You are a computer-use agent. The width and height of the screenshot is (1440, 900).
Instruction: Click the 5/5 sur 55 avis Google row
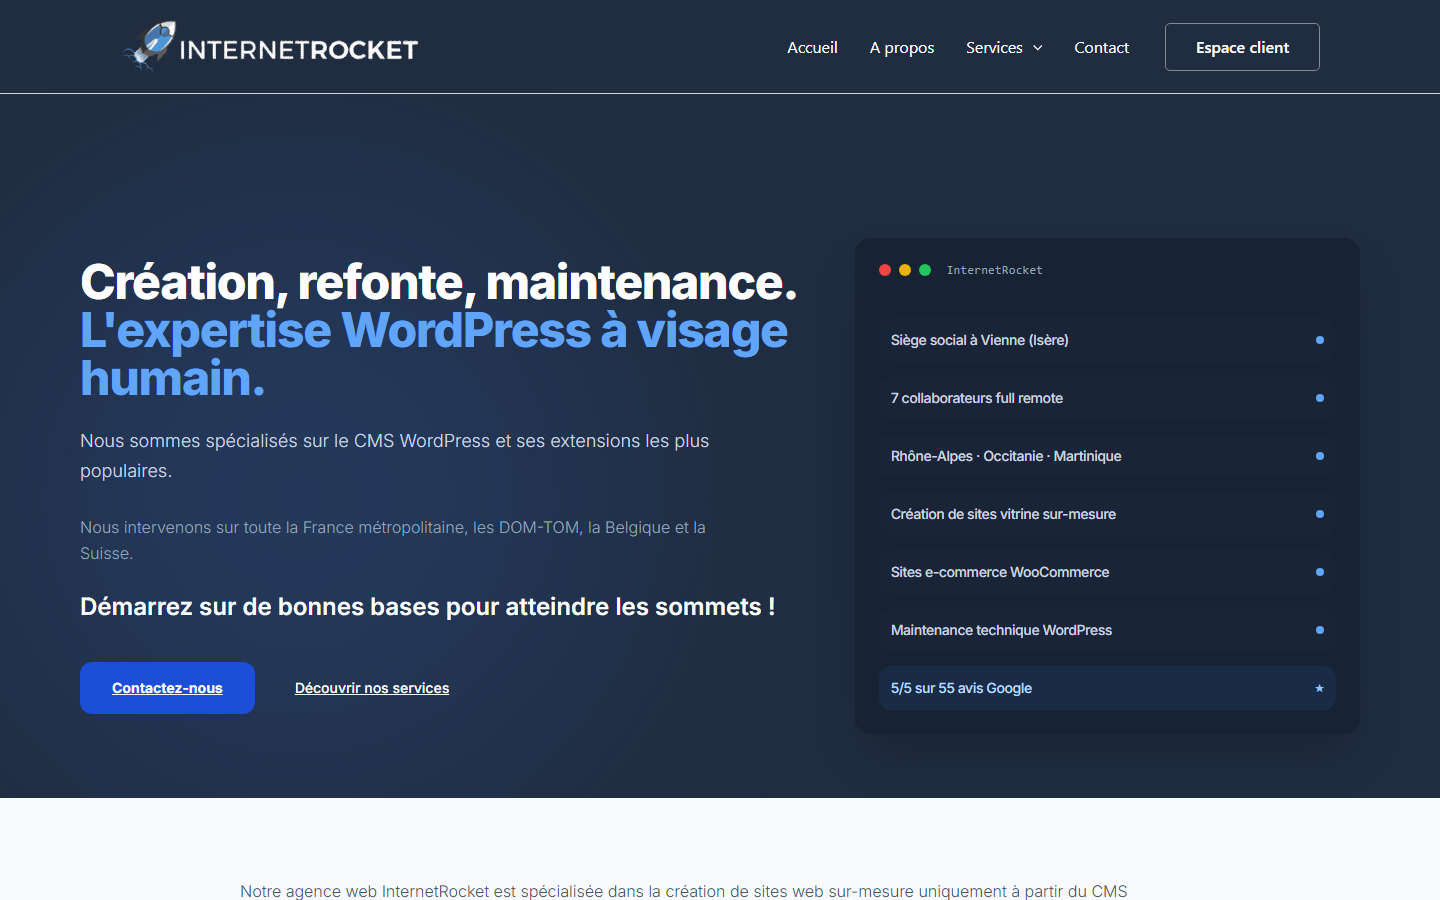[x=1107, y=688]
